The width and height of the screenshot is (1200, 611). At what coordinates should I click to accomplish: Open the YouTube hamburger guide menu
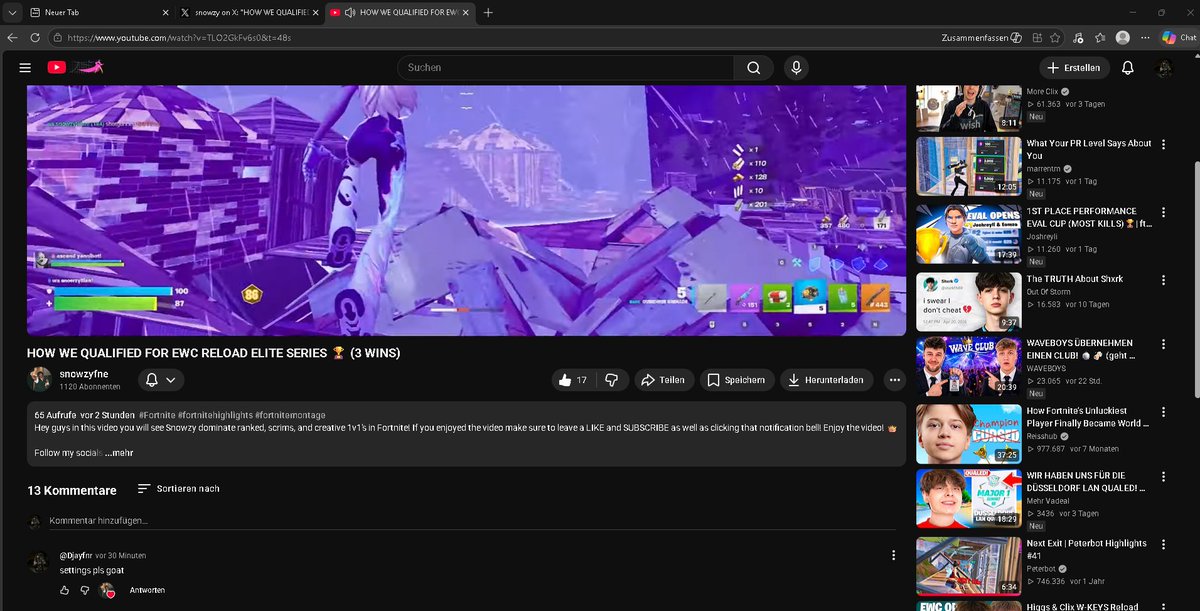coord(25,68)
